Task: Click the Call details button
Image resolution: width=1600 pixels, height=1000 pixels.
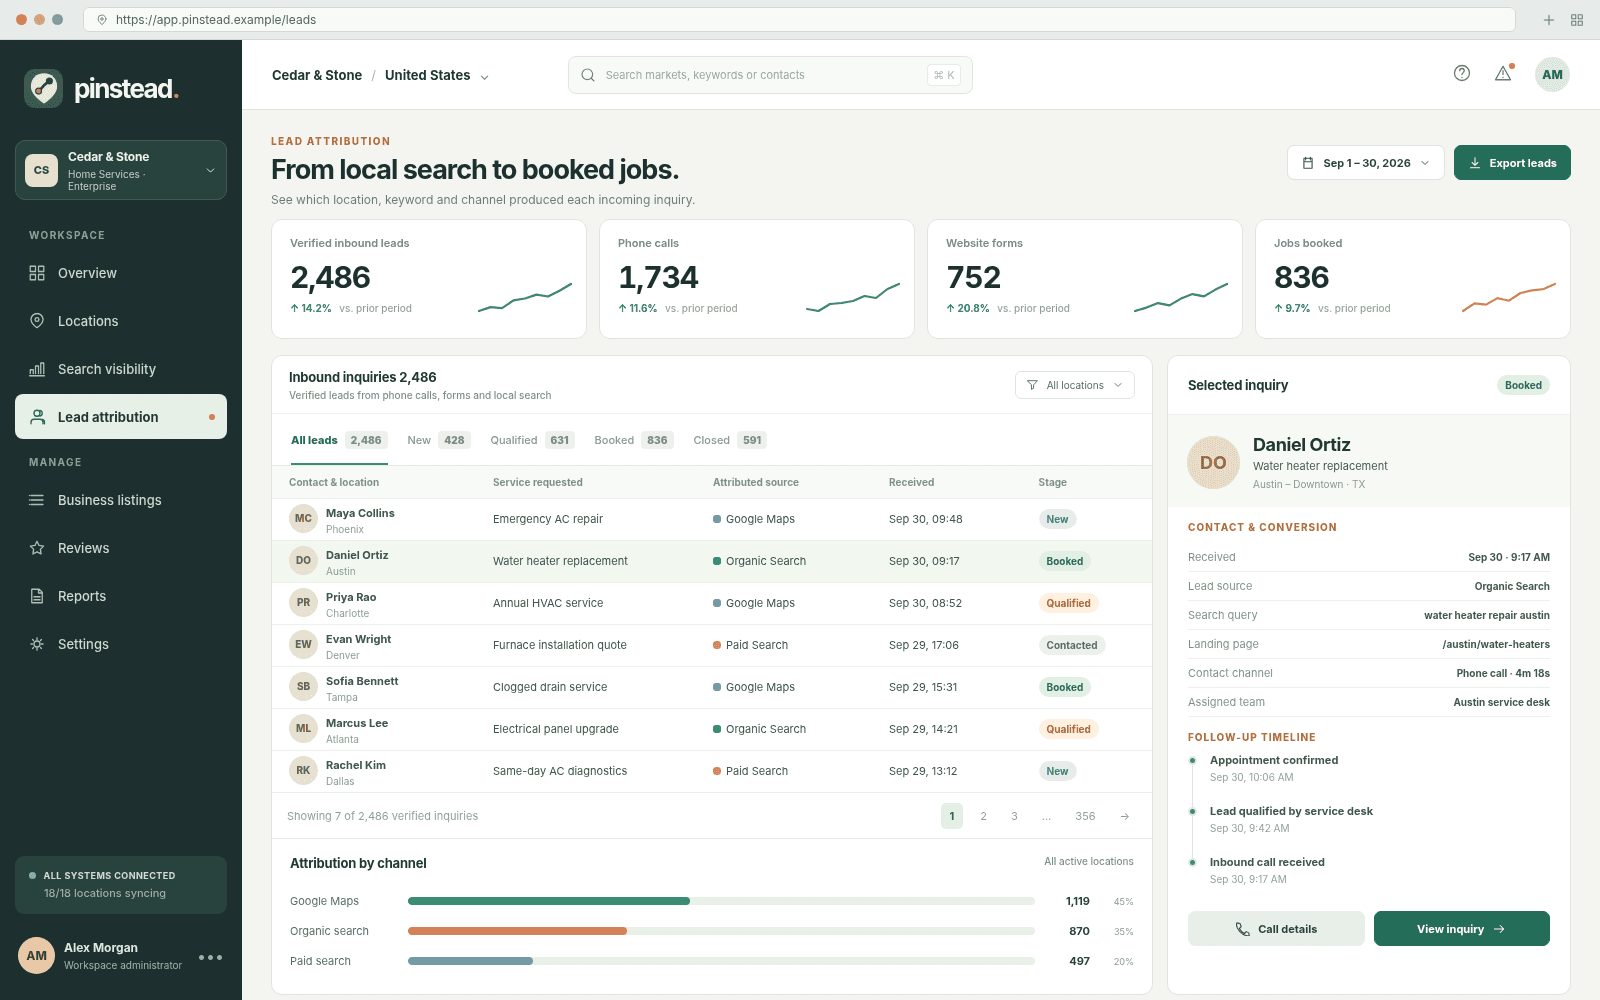Action: tap(1276, 929)
